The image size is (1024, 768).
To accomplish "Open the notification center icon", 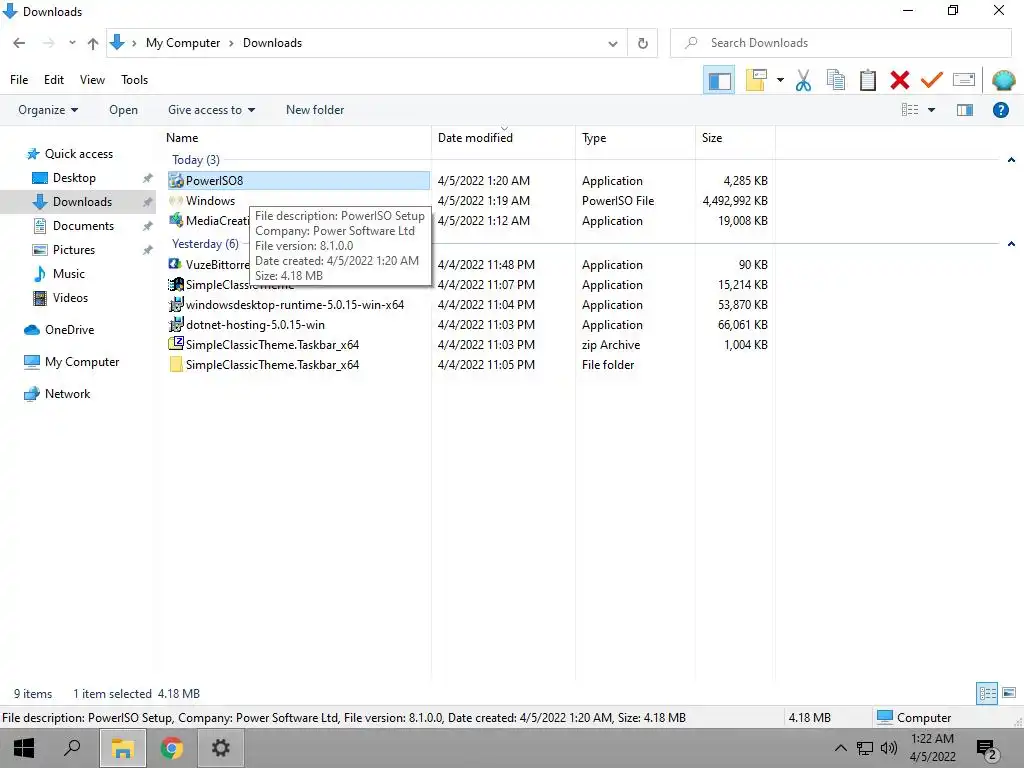I will [987, 749].
